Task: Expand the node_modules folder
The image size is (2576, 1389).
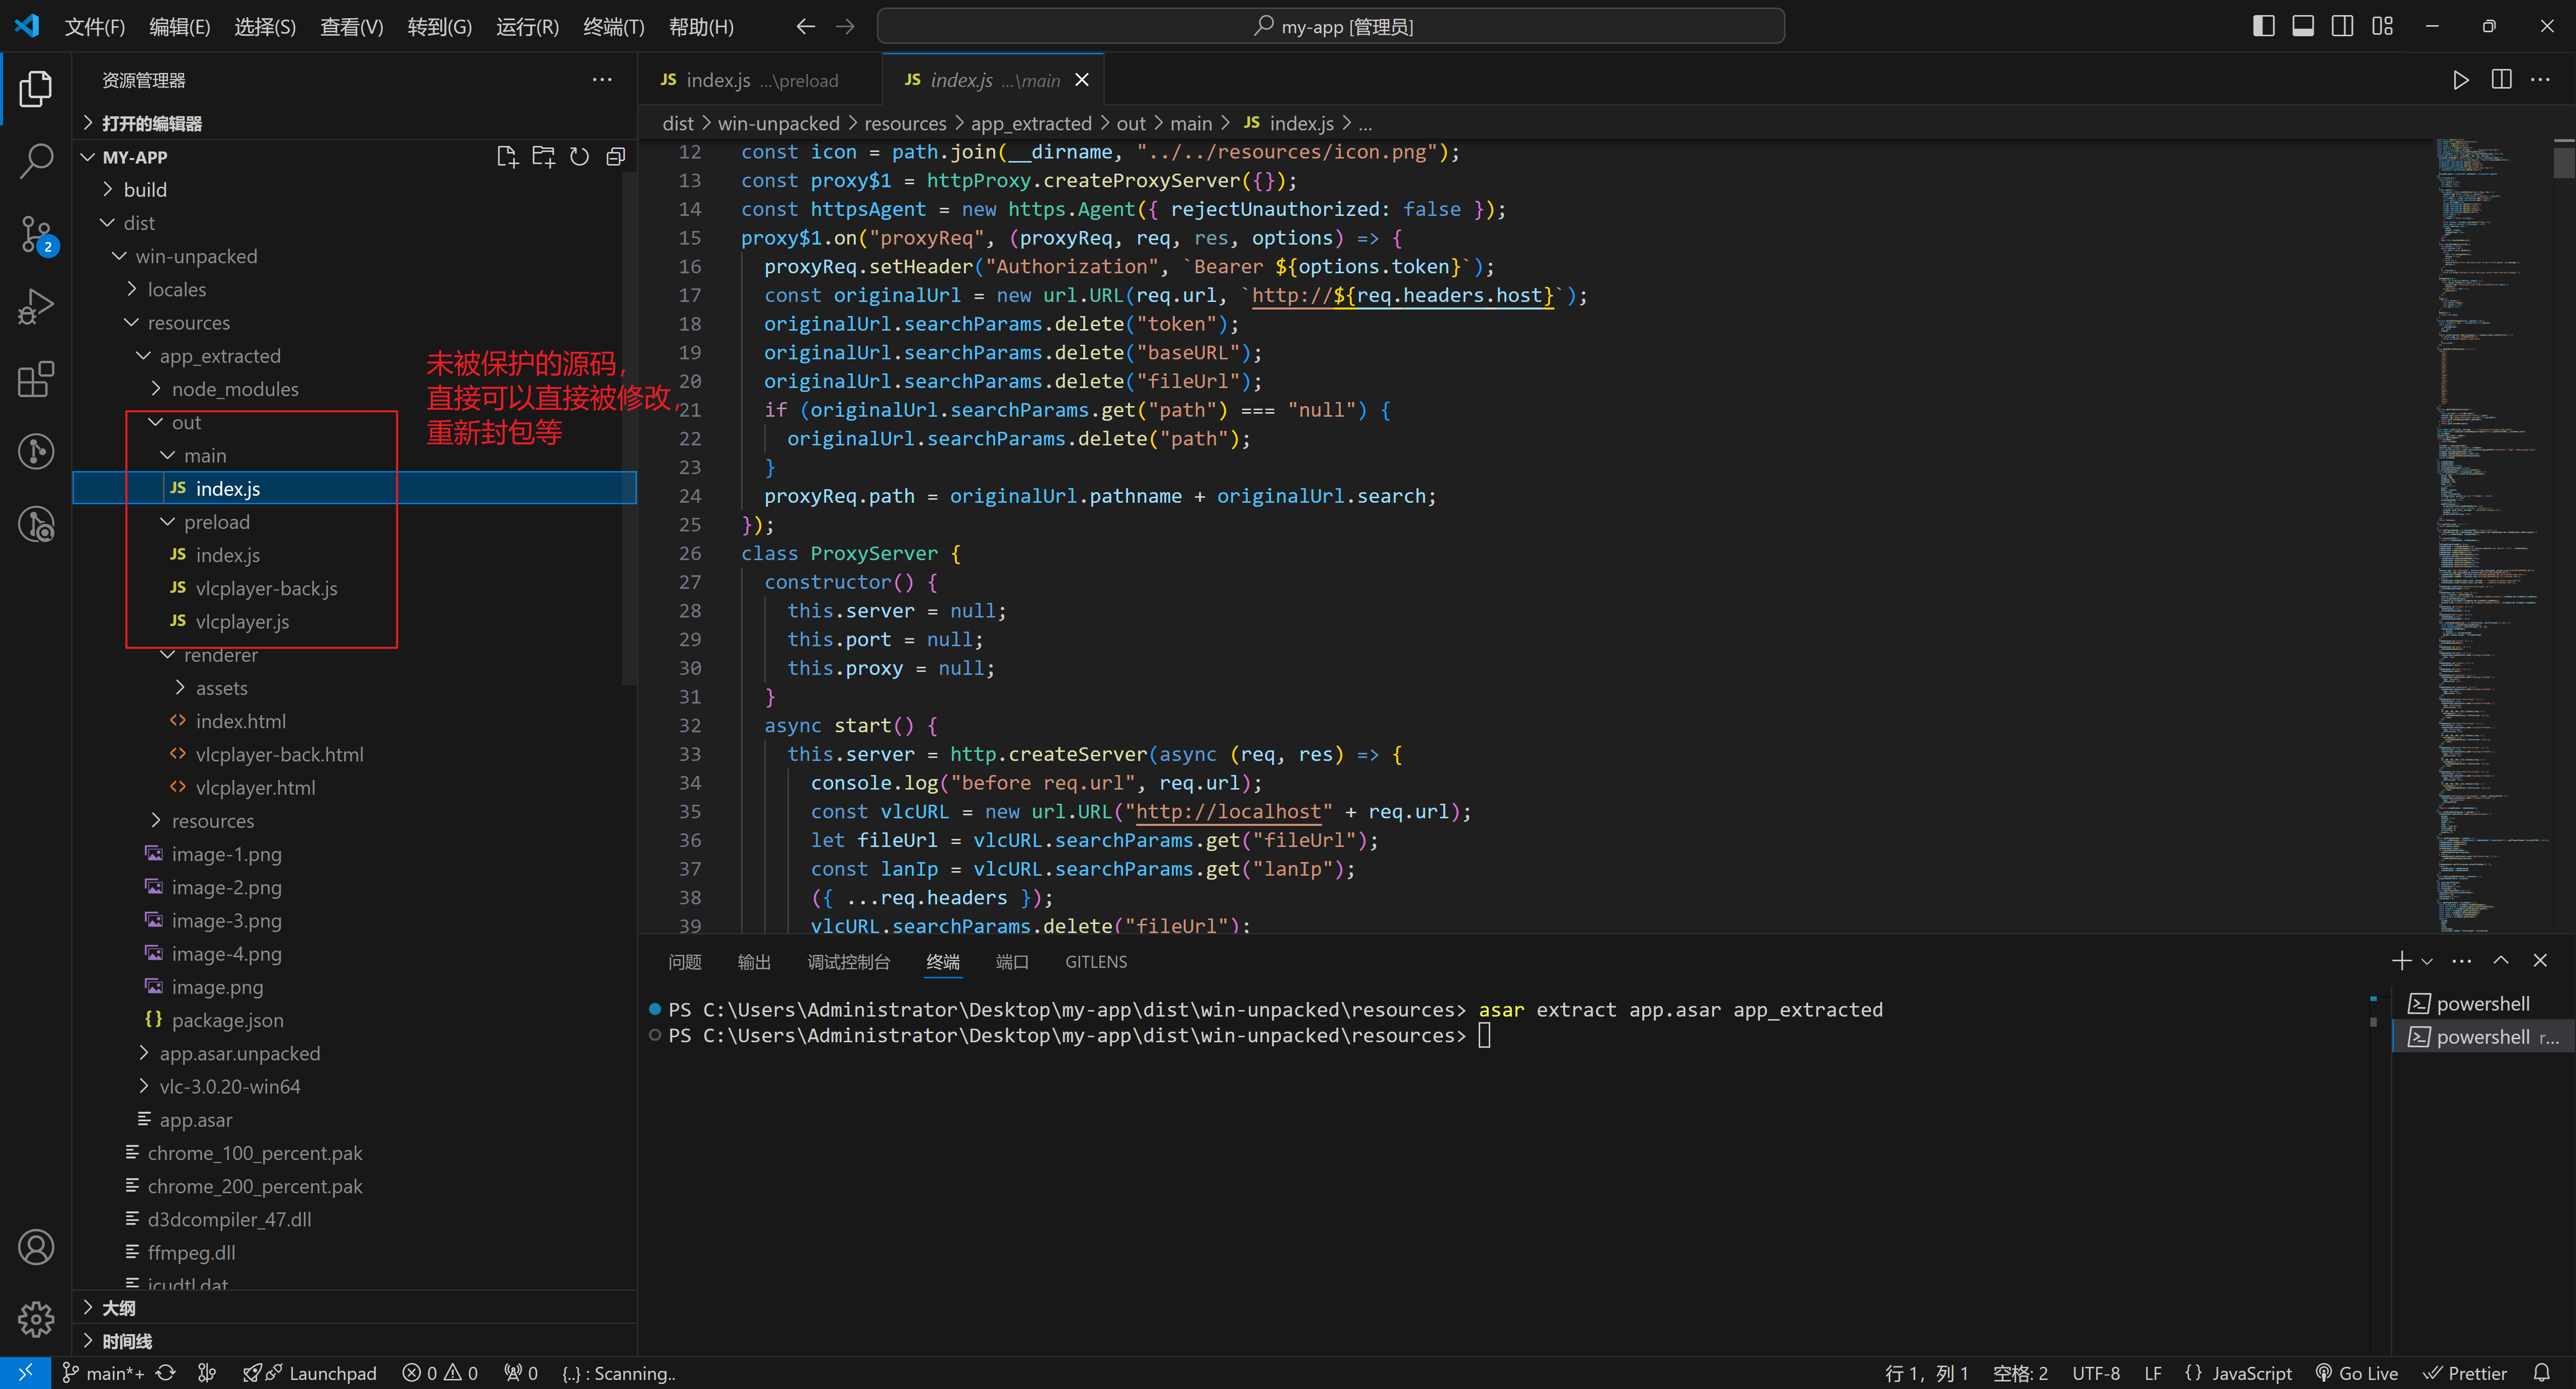Action: pyautogui.click(x=354, y=389)
